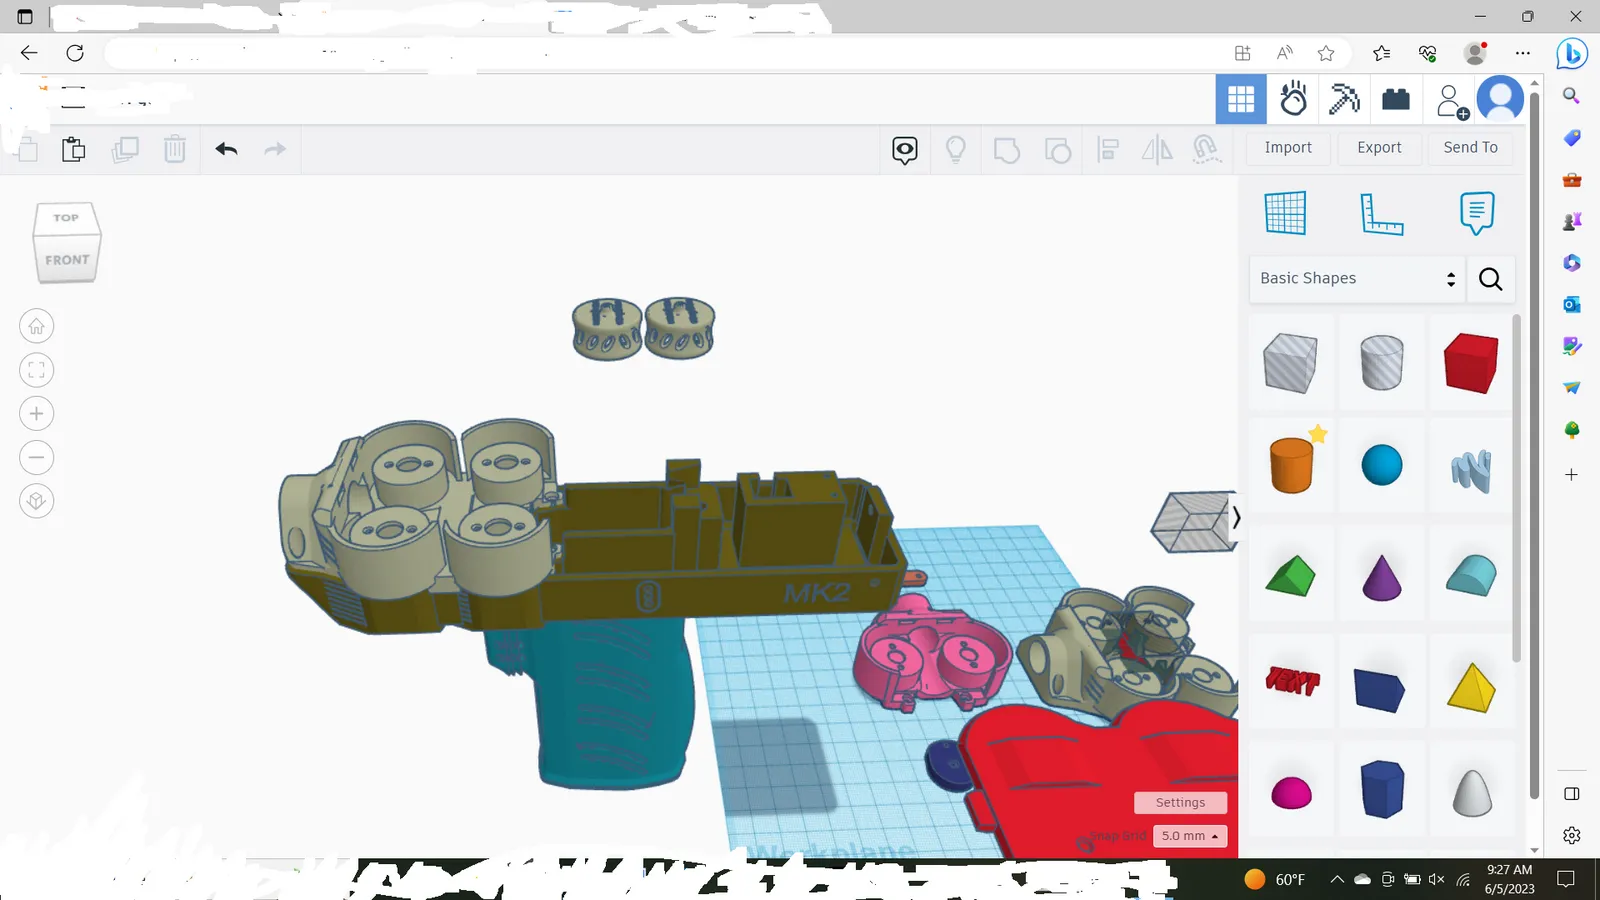The image size is (1600, 900).
Task: Click the Undo arrow in toolbar
Action: coord(226,149)
